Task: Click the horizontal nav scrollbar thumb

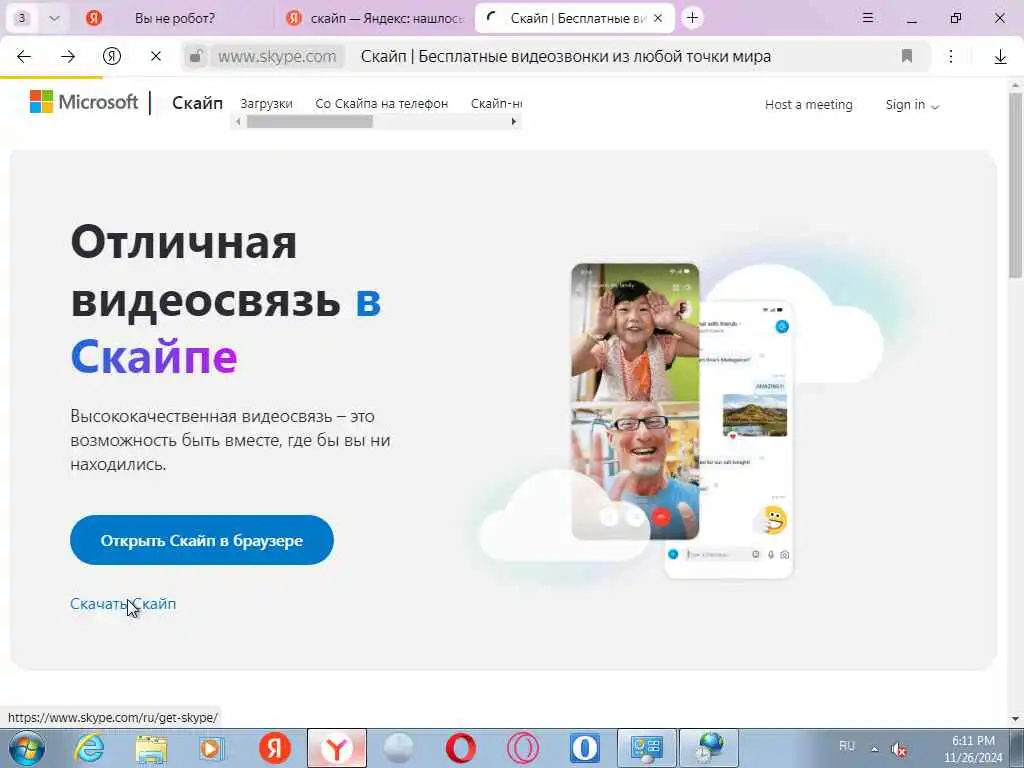Action: point(310,121)
